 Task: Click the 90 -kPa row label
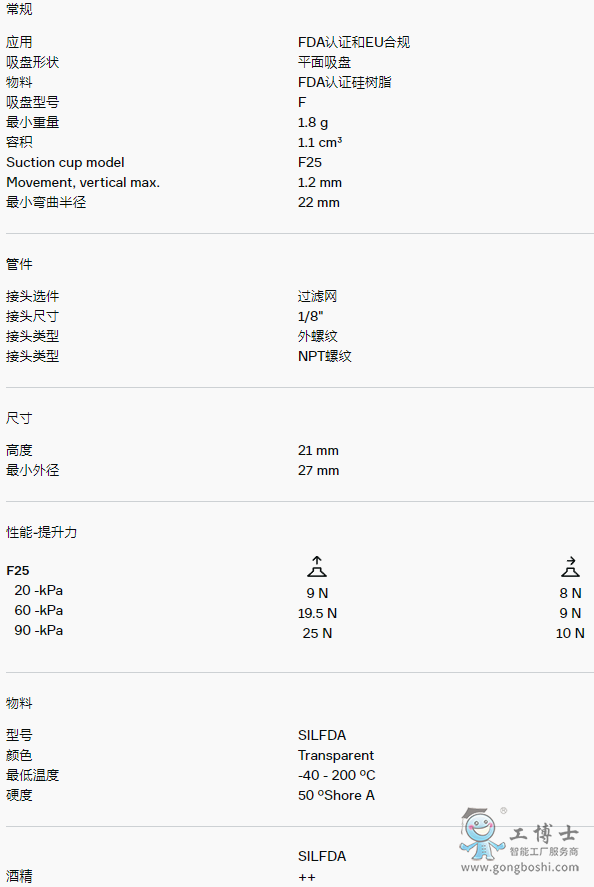(x=38, y=630)
